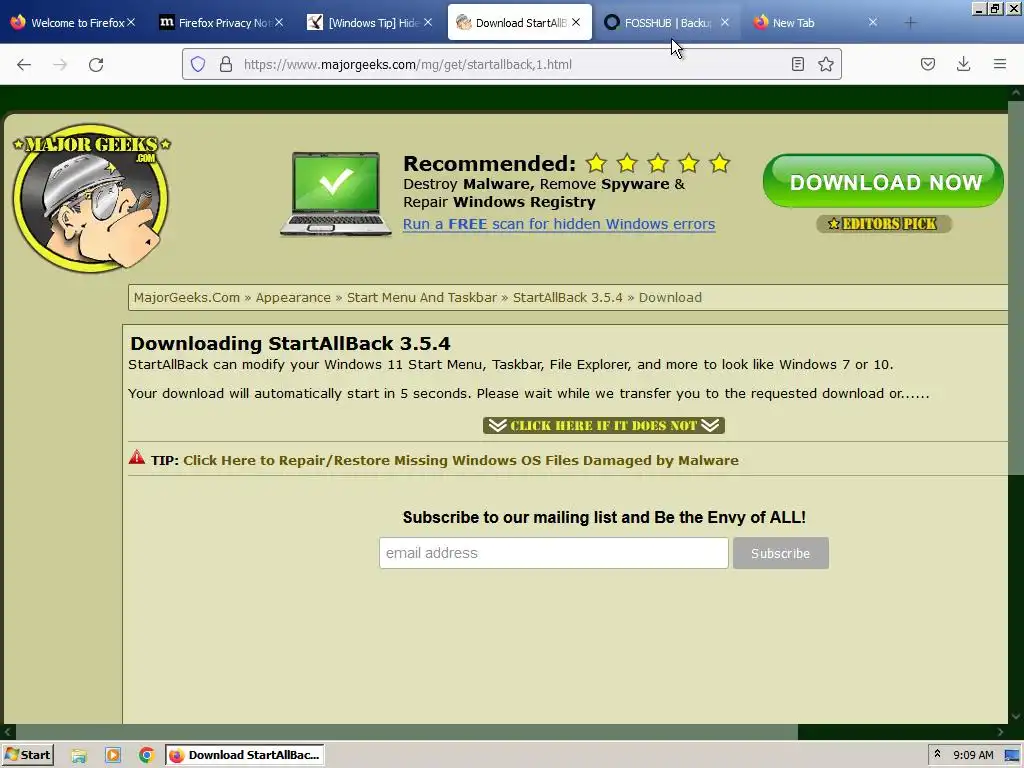The height and width of the screenshot is (768, 1024).
Task: Click the scroll down arrow on page
Action: tap(1016, 717)
